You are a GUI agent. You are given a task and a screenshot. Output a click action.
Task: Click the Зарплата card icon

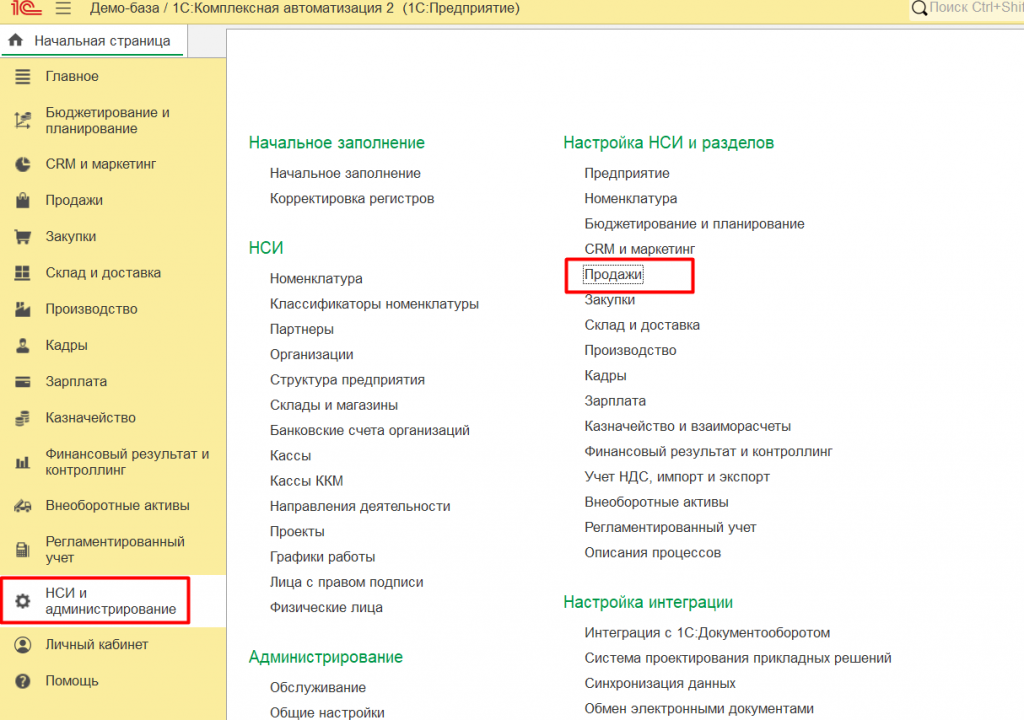click(x=23, y=382)
